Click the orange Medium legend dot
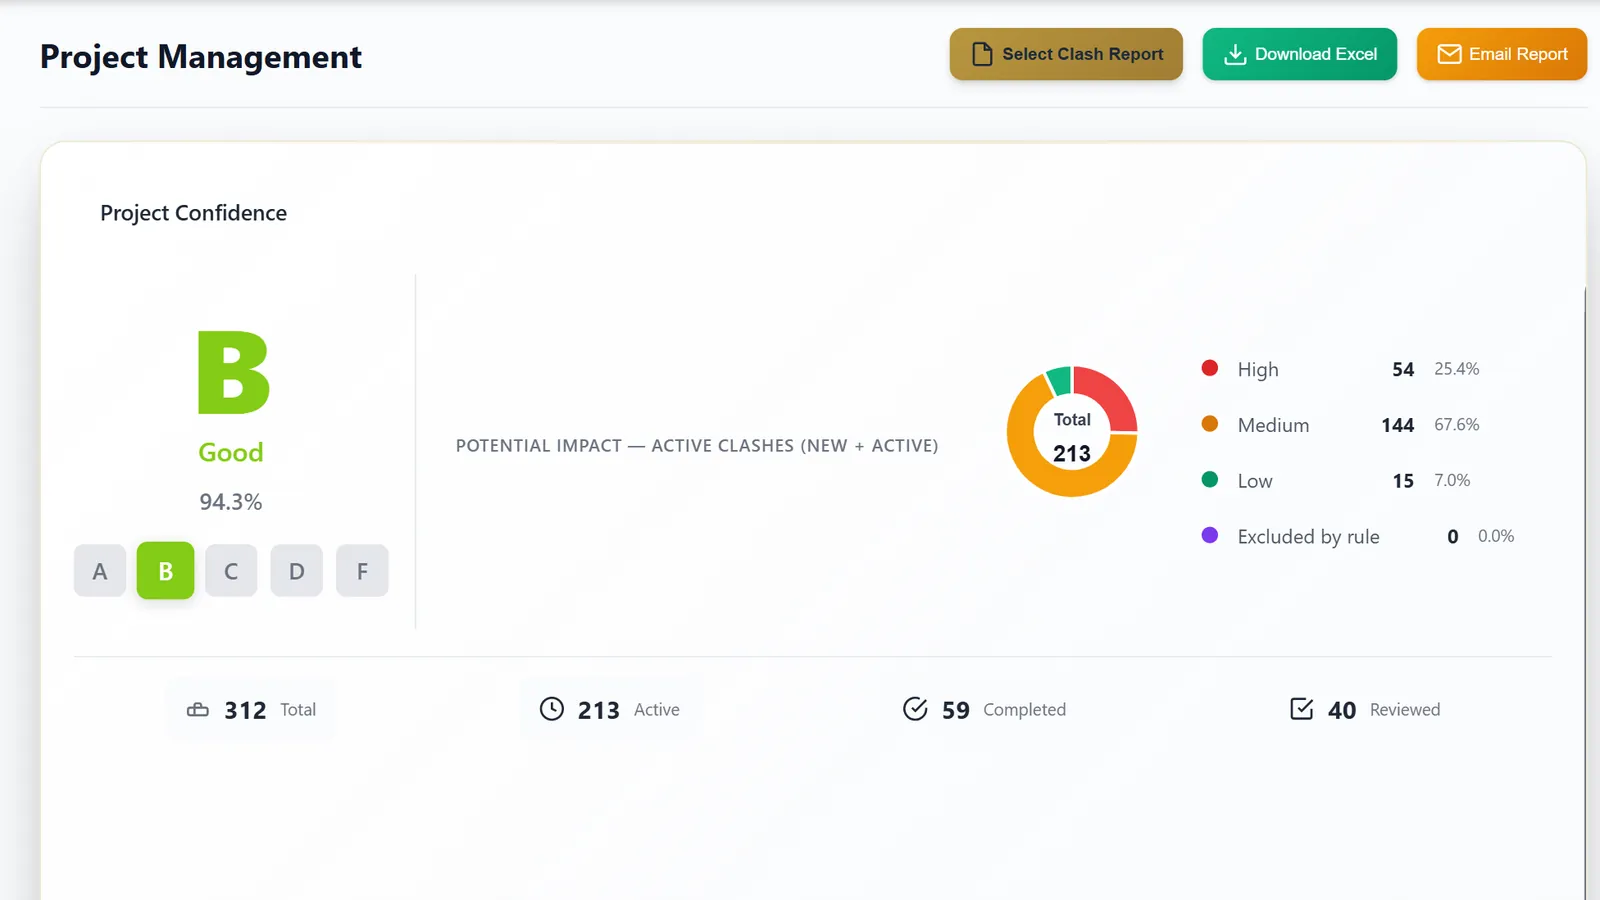This screenshot has height=900, width=1600. click(x=1210, y=424)
